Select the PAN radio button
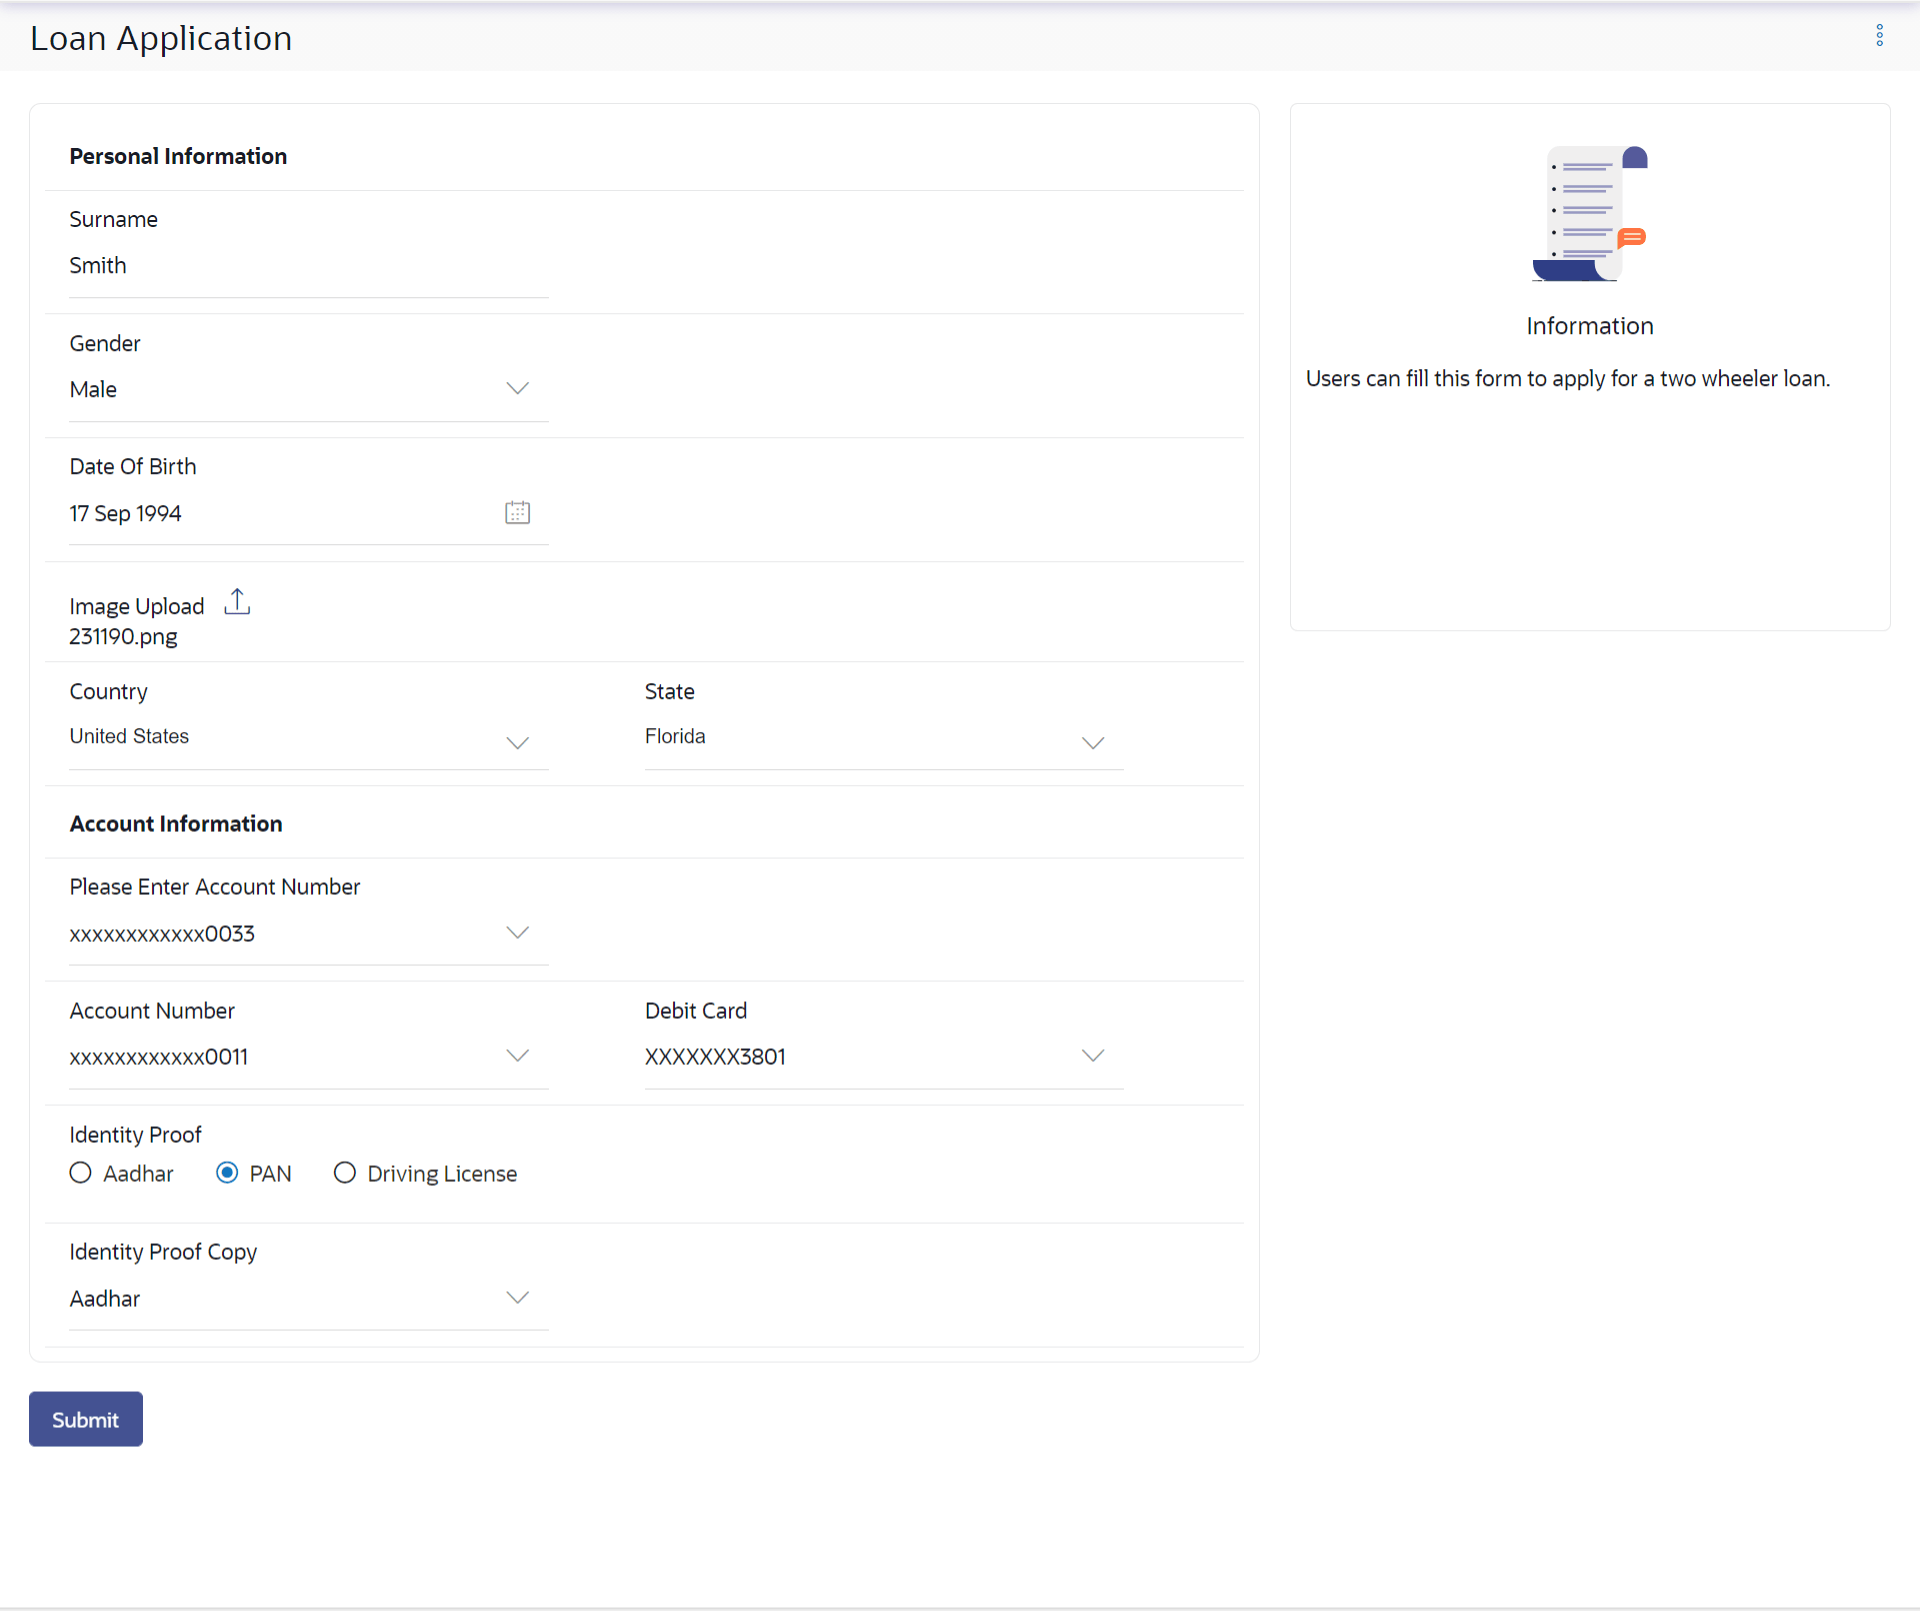The image size is (1920, 1611). [228, 1173]
